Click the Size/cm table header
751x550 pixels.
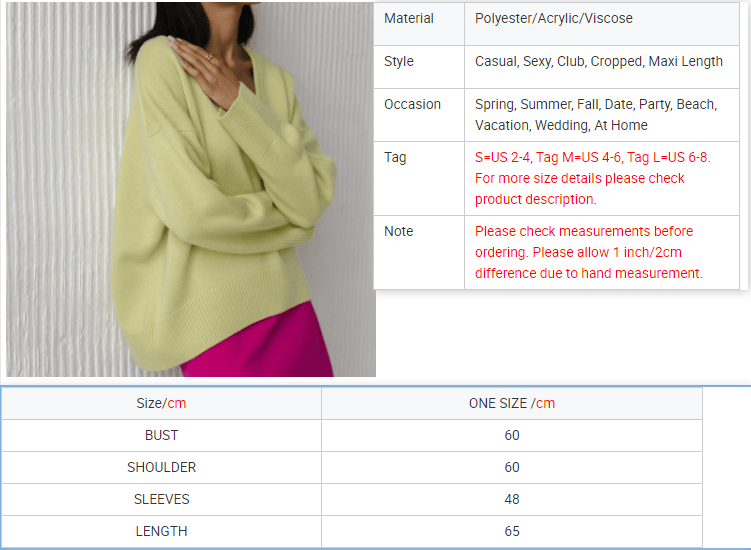pos(161,403)
